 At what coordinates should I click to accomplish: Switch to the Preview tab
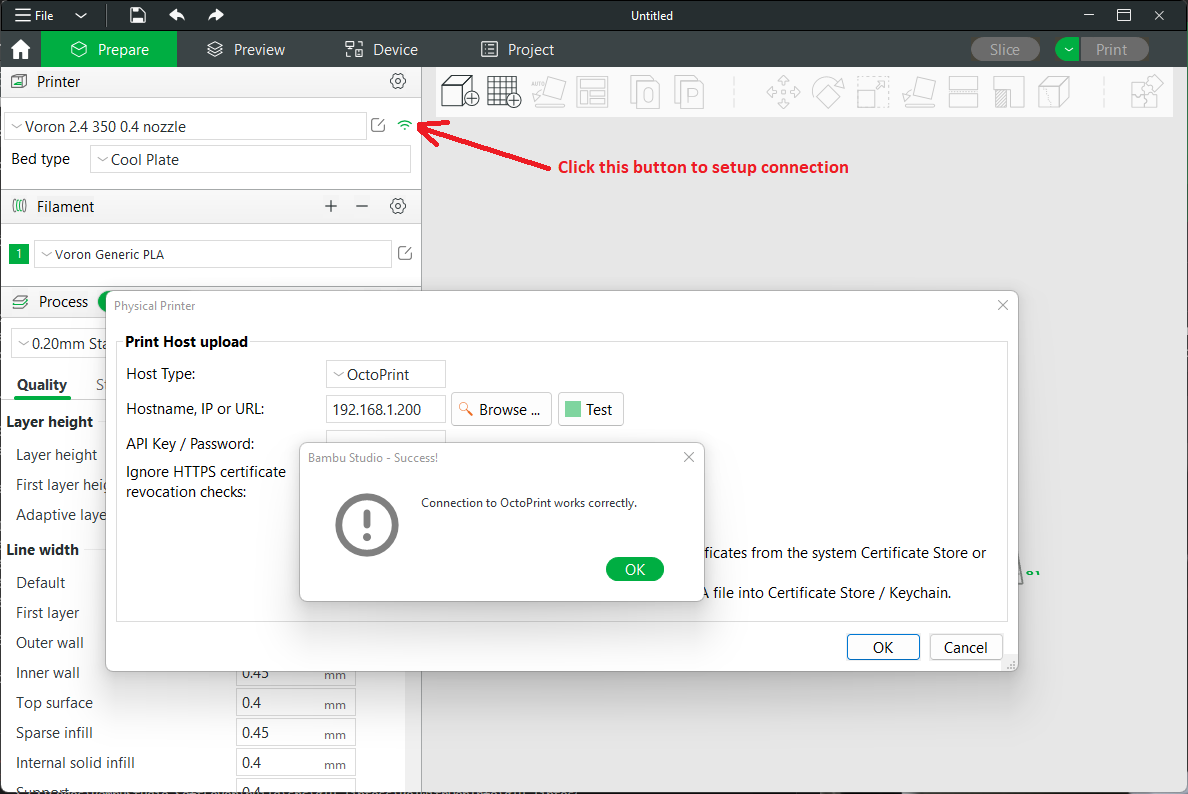pyautogui.click(x=246, y=50)
